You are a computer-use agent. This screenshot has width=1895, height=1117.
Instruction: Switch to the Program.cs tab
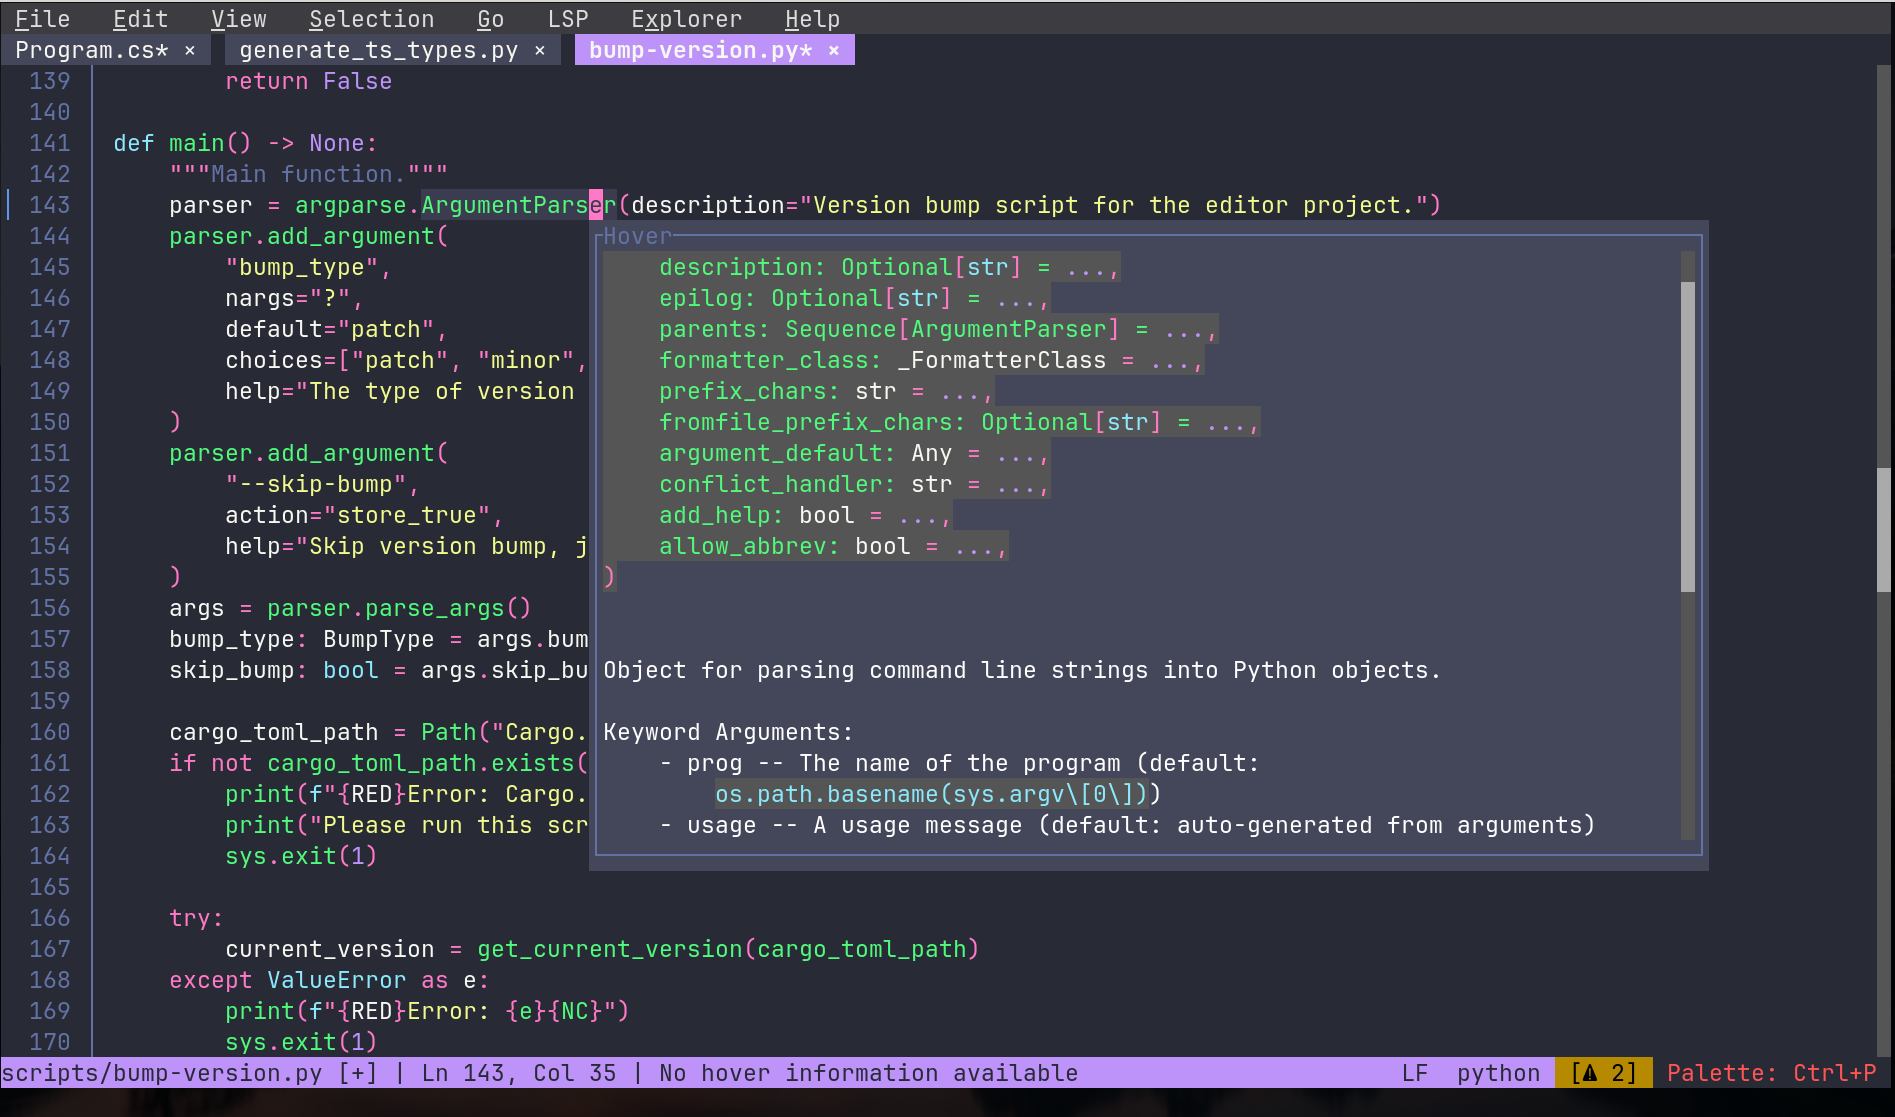91,51
